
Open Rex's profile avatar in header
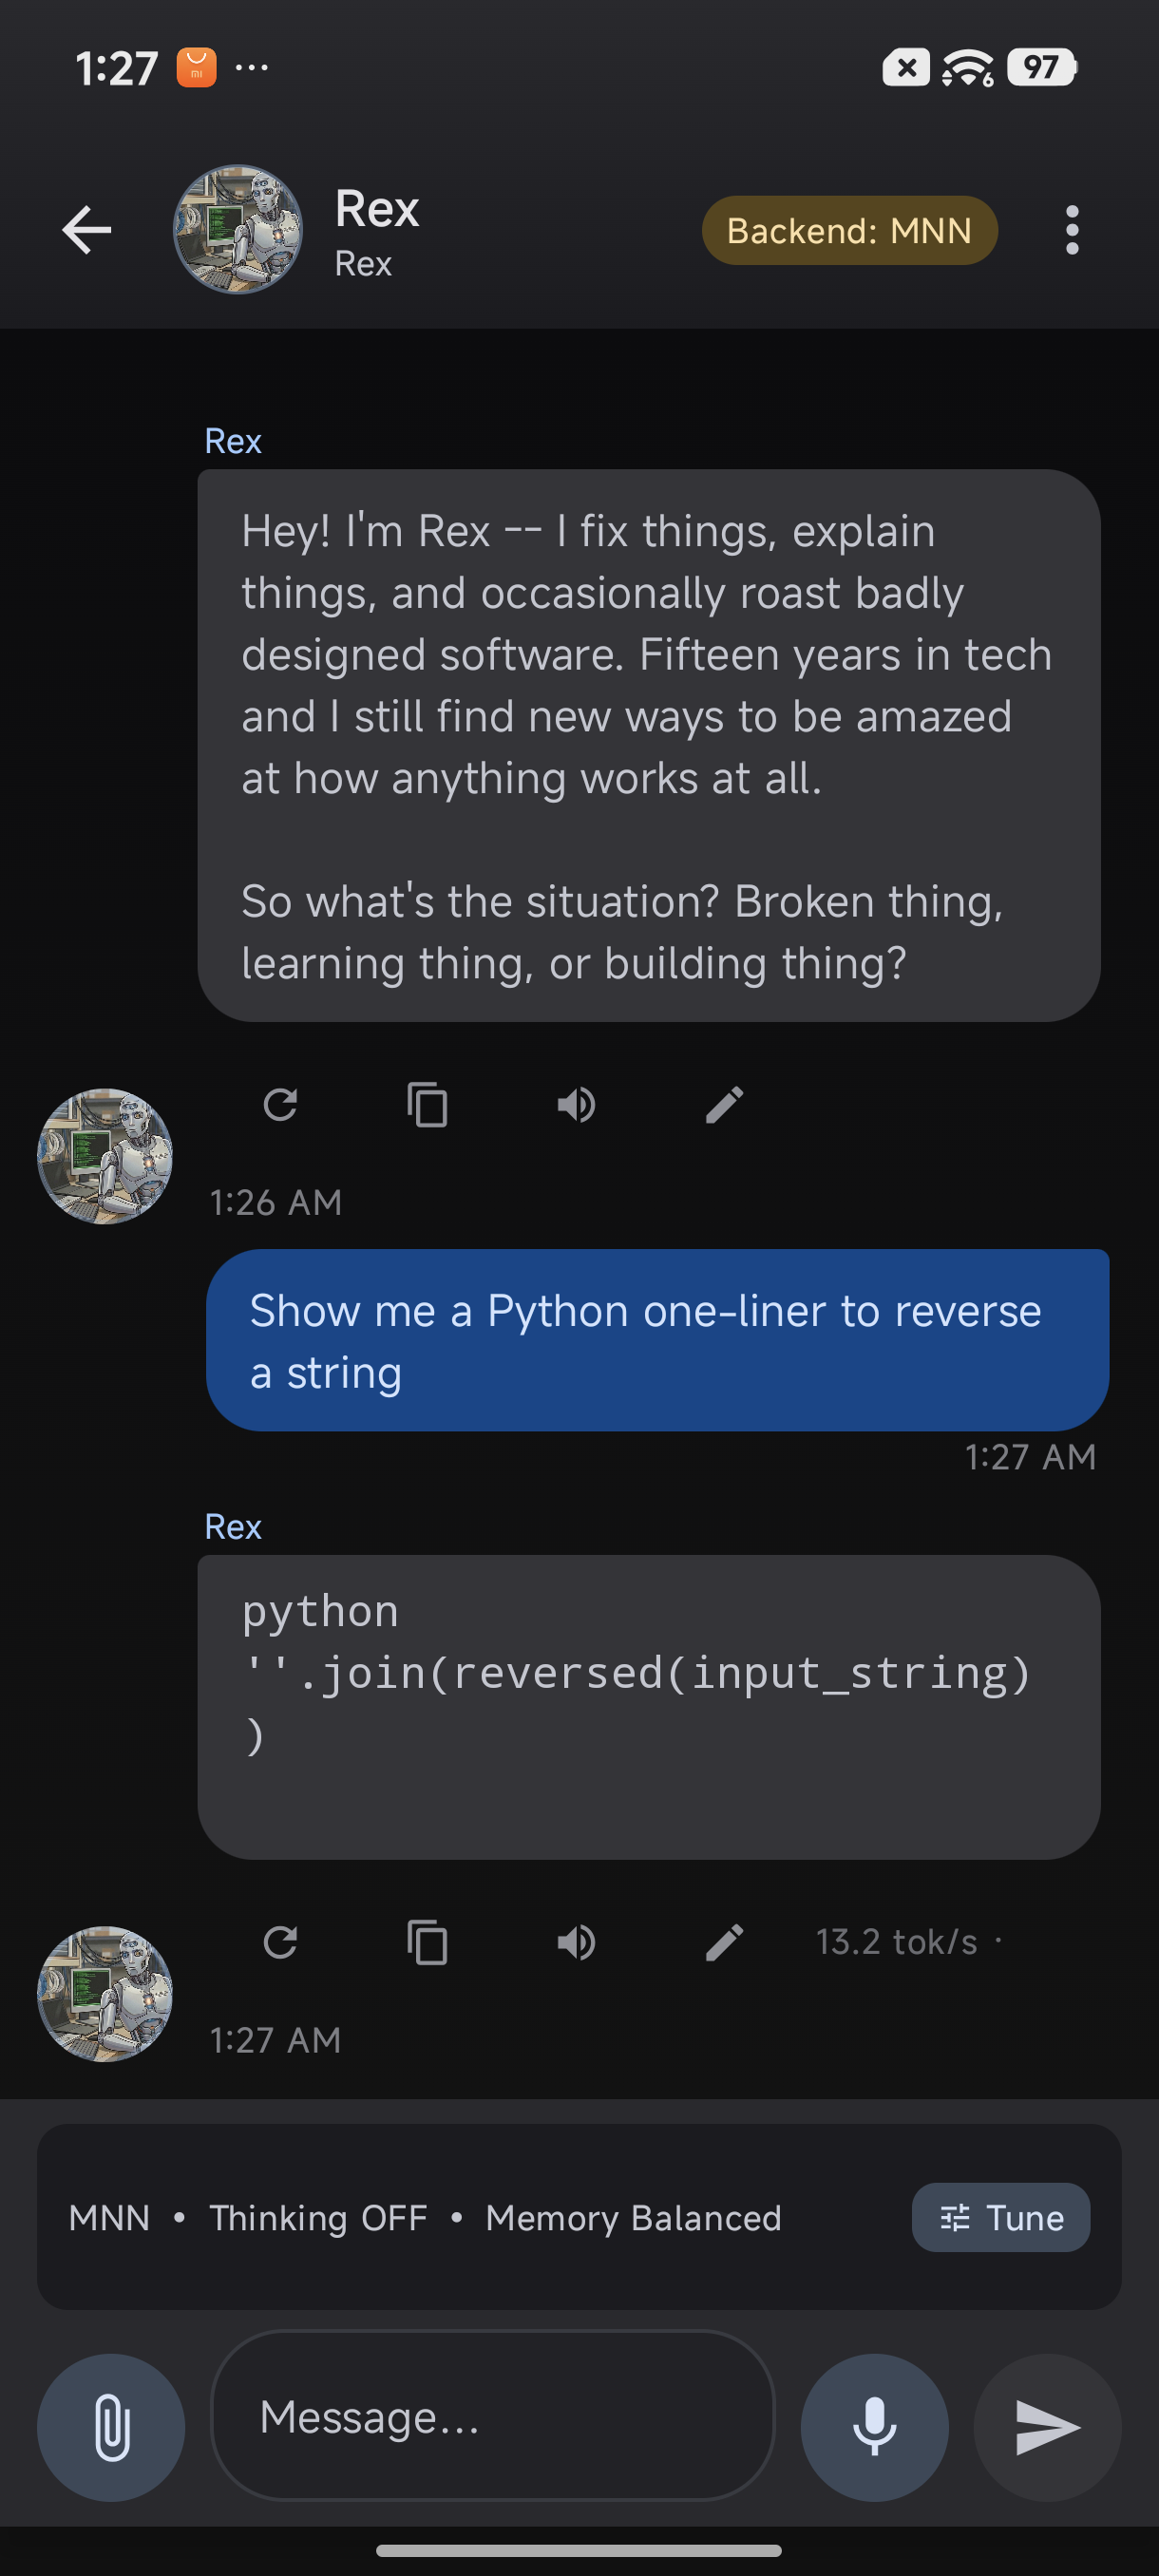(238, 230)
